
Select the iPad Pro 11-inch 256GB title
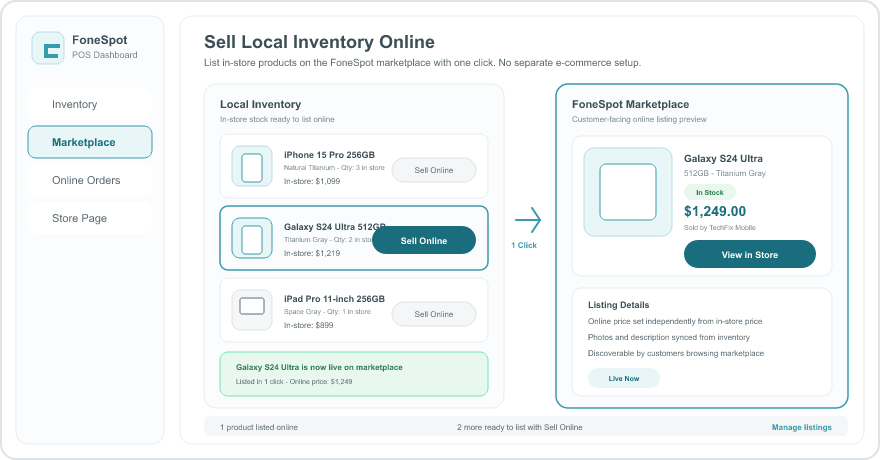(334, 299)
